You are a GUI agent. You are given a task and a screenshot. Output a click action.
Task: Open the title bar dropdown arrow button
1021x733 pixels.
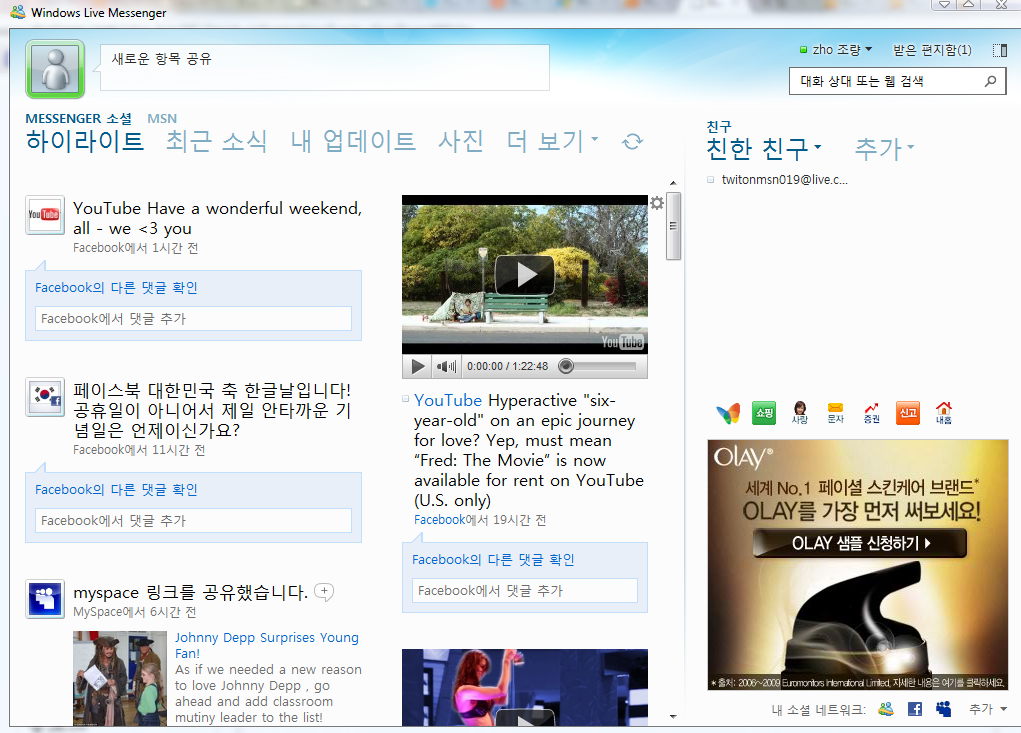(x=944, y=5)
